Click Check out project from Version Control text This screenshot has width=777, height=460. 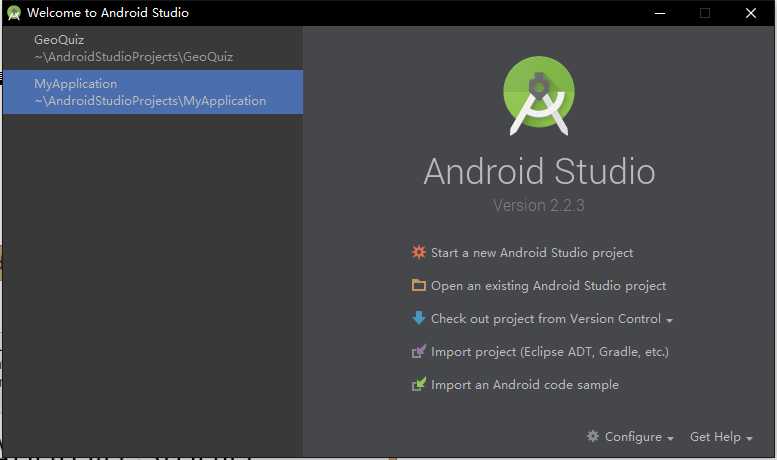tap(546, 319)
